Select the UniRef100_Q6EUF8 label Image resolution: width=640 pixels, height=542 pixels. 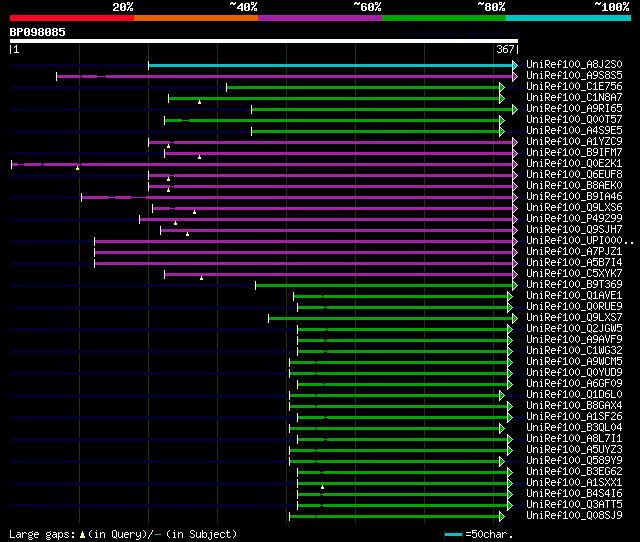pos(574,175)
